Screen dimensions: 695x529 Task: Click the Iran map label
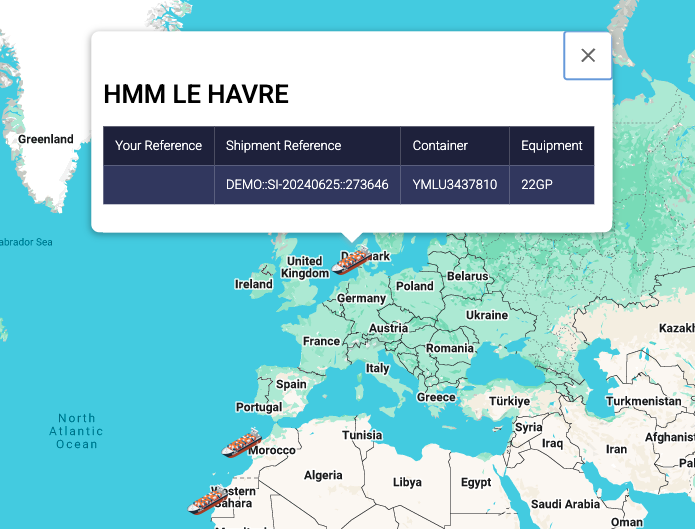[x=617, y=450]
